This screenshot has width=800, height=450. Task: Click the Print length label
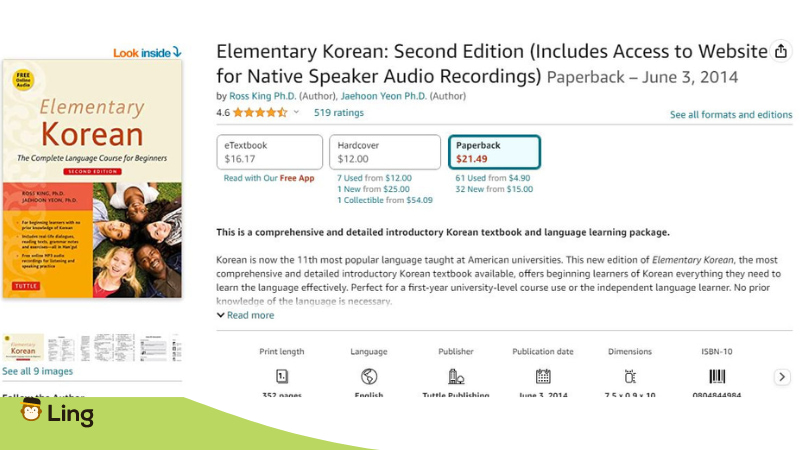point(282,352)
